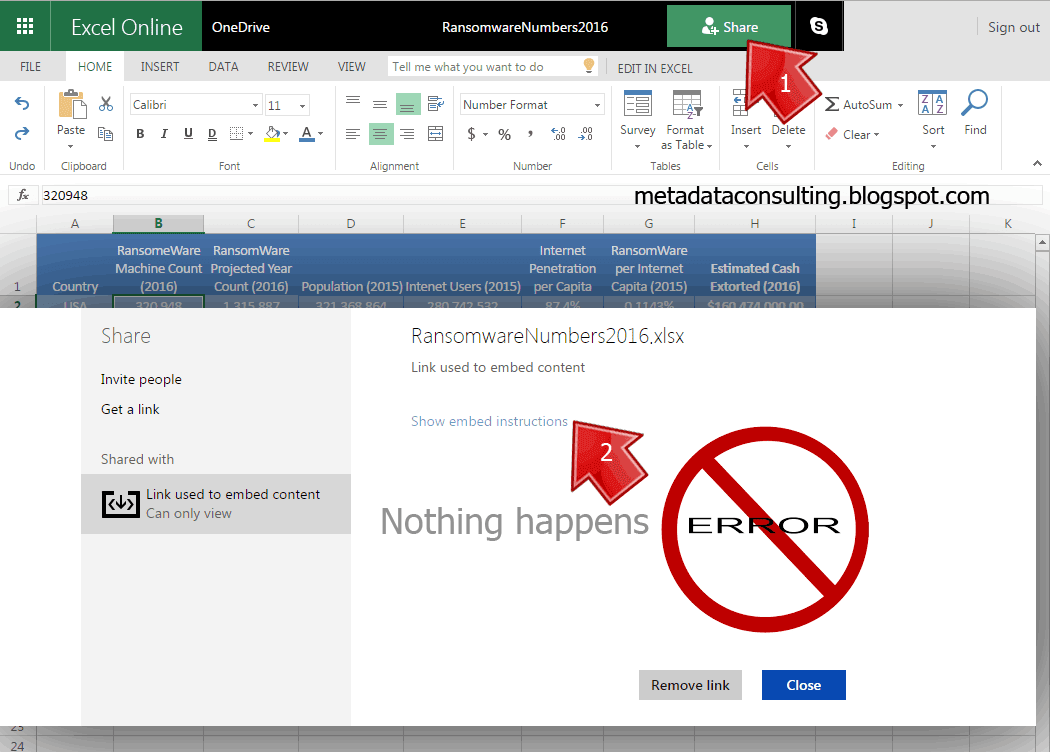Click the Insert cells icon
The height and width of the screenshot is (752, 1050).
[x=741, y=104]
